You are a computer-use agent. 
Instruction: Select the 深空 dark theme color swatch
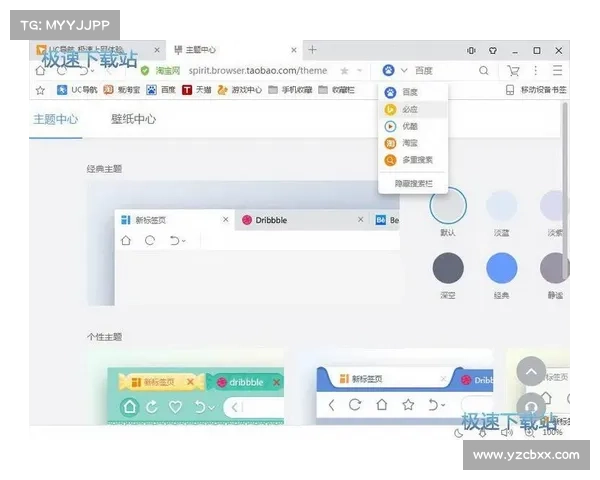(x=448, y=268)
